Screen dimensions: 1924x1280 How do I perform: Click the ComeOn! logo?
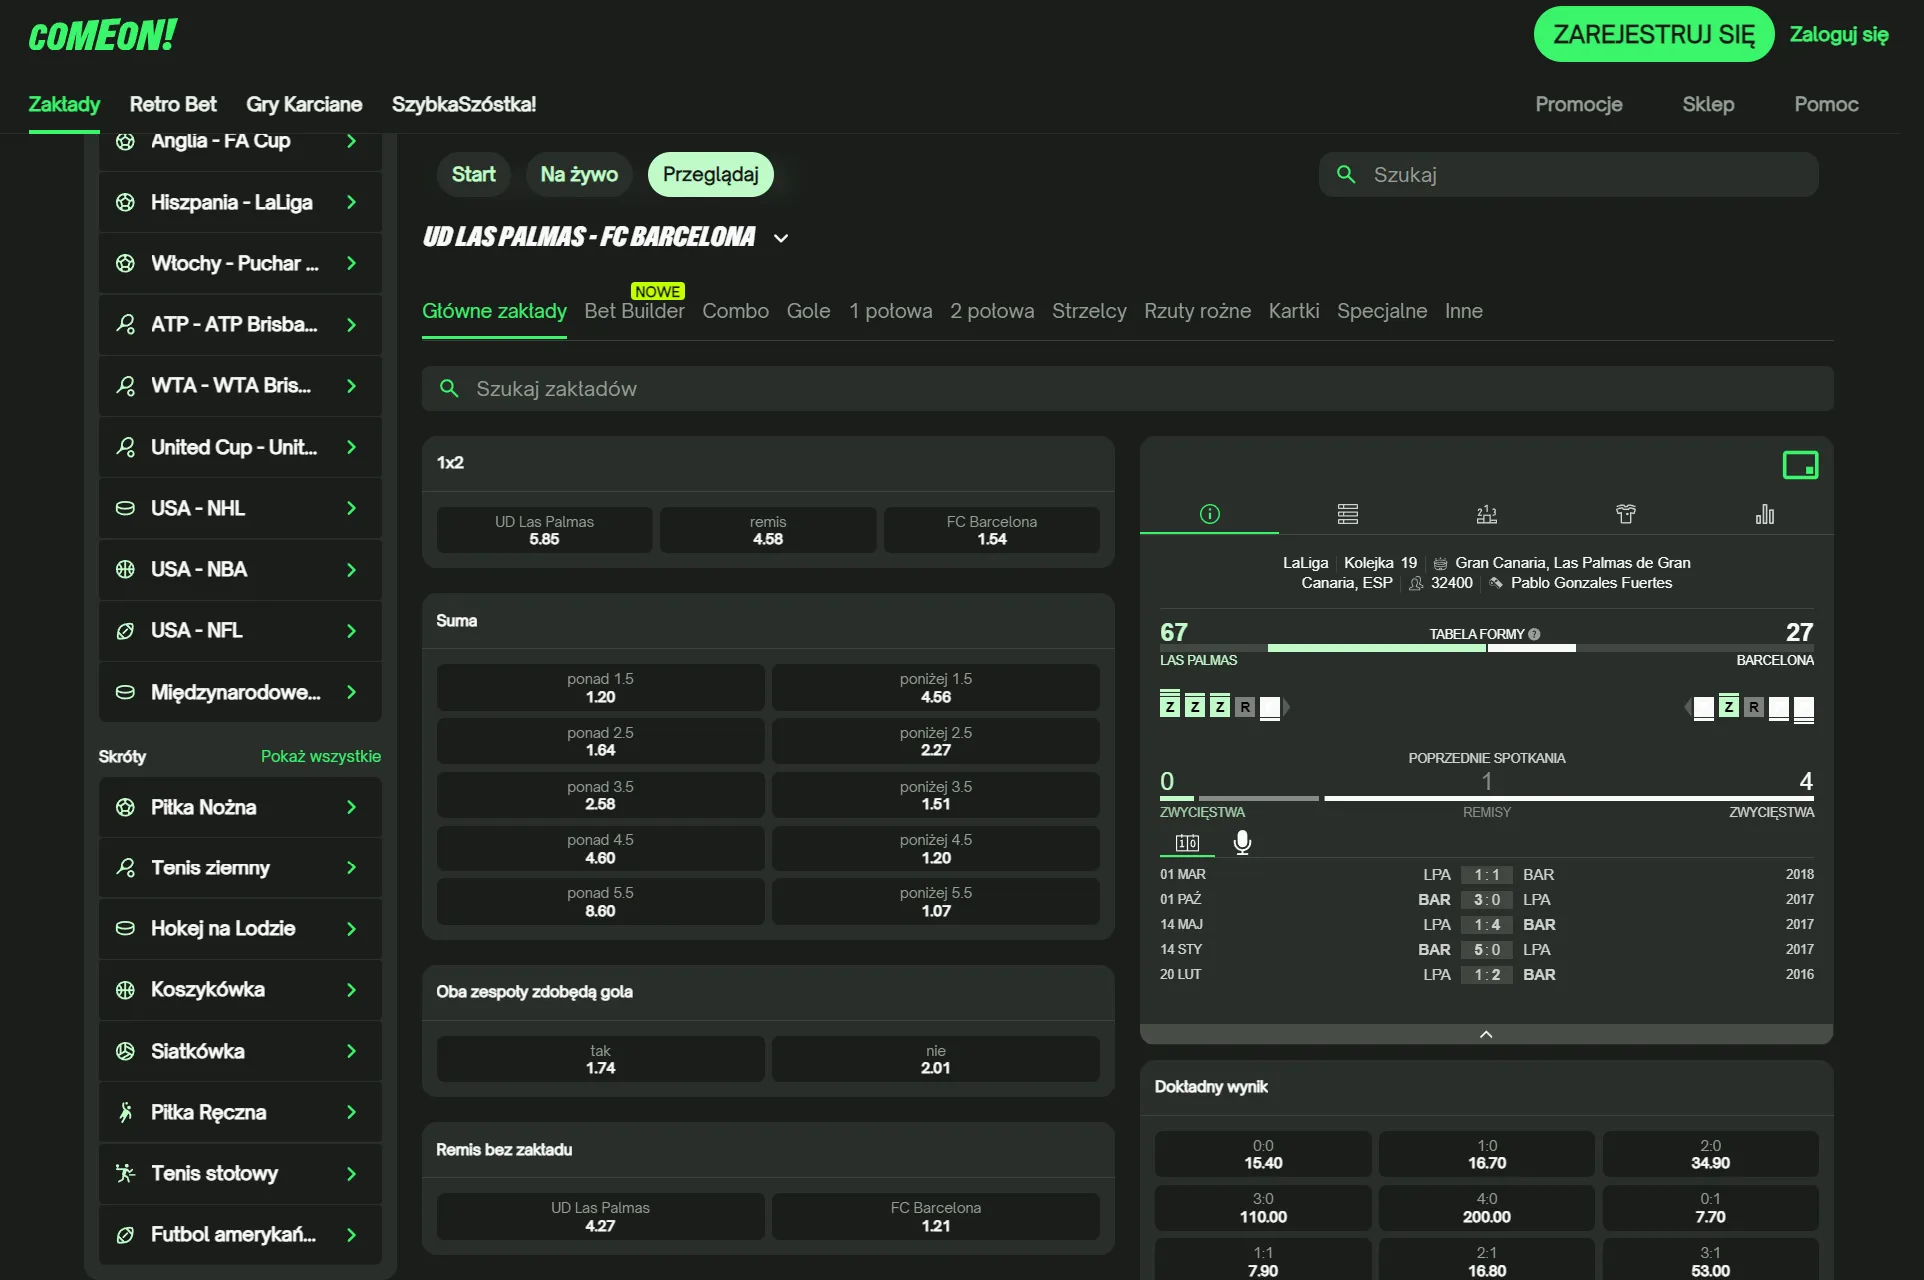103,36
